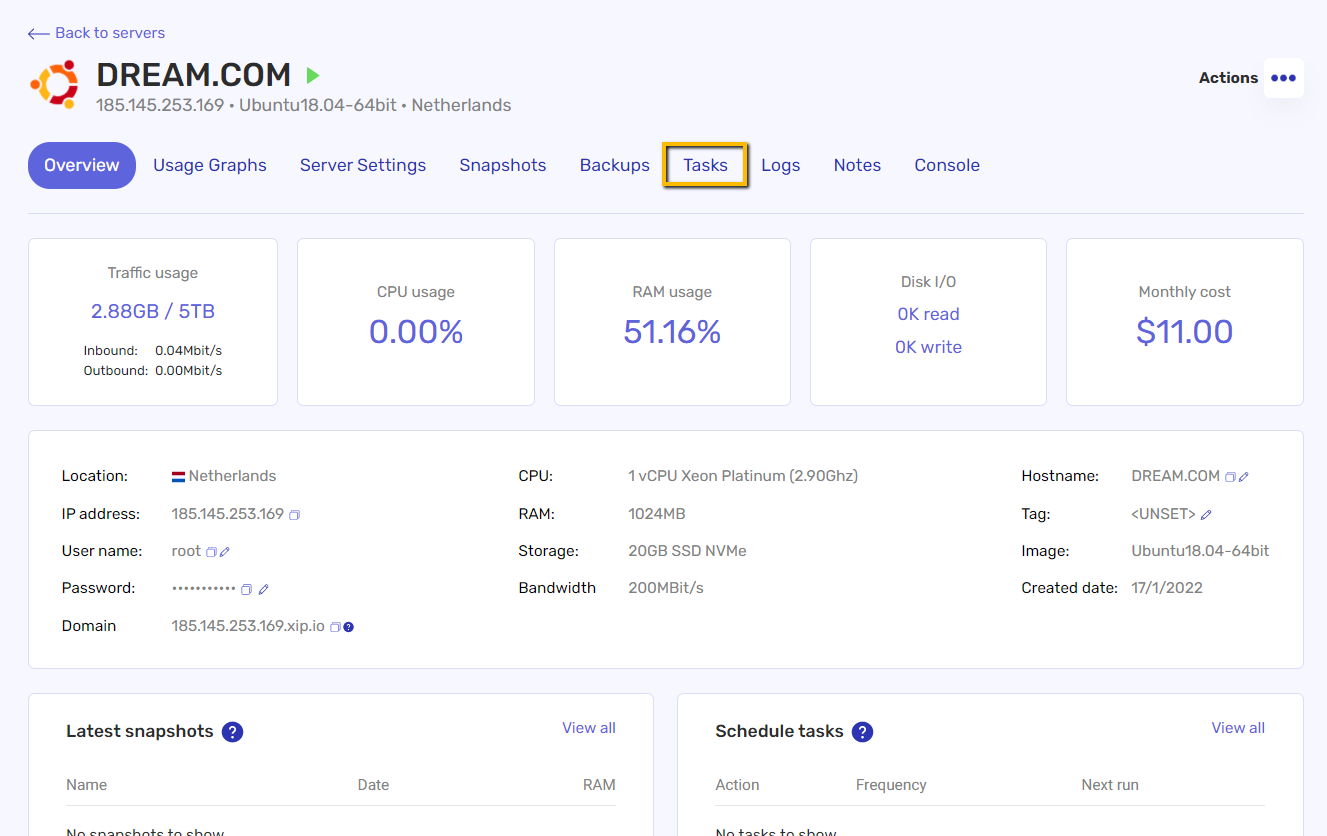This screenshot has width=1327, height=836.
Task: Click the masked password dots
Action: [204, 589]
